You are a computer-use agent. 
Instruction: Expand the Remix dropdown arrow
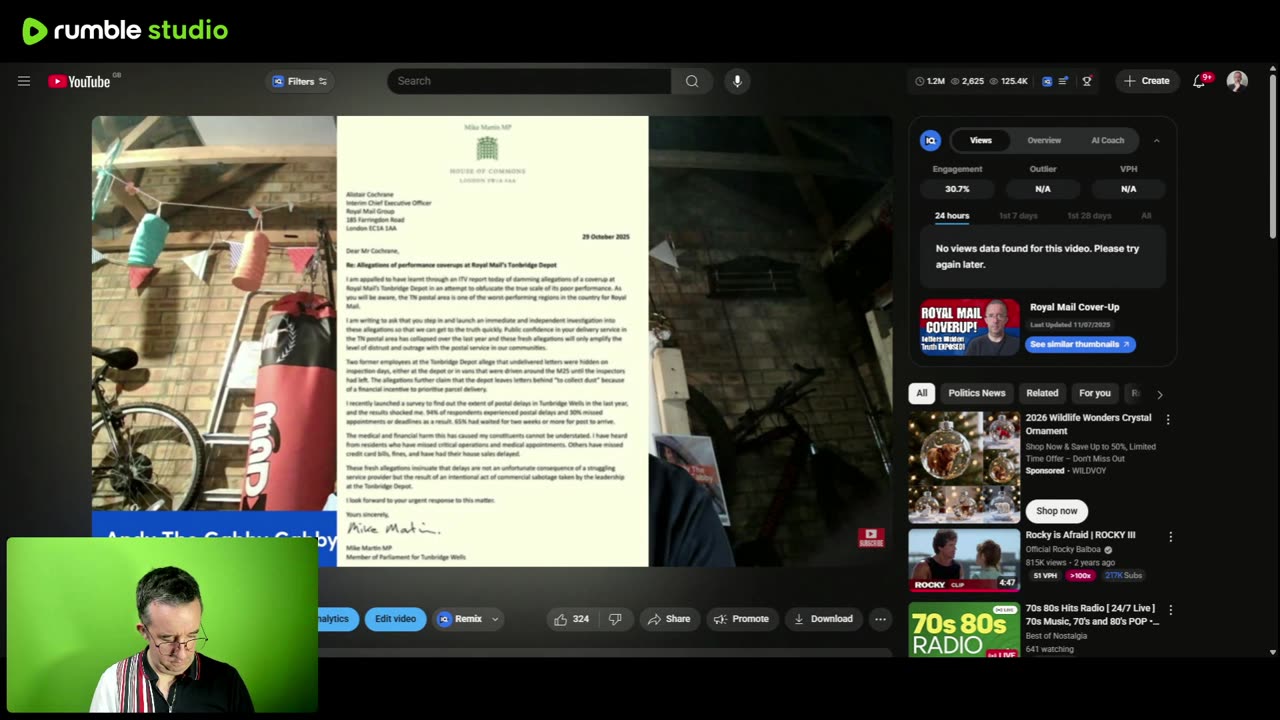(494, 619)
